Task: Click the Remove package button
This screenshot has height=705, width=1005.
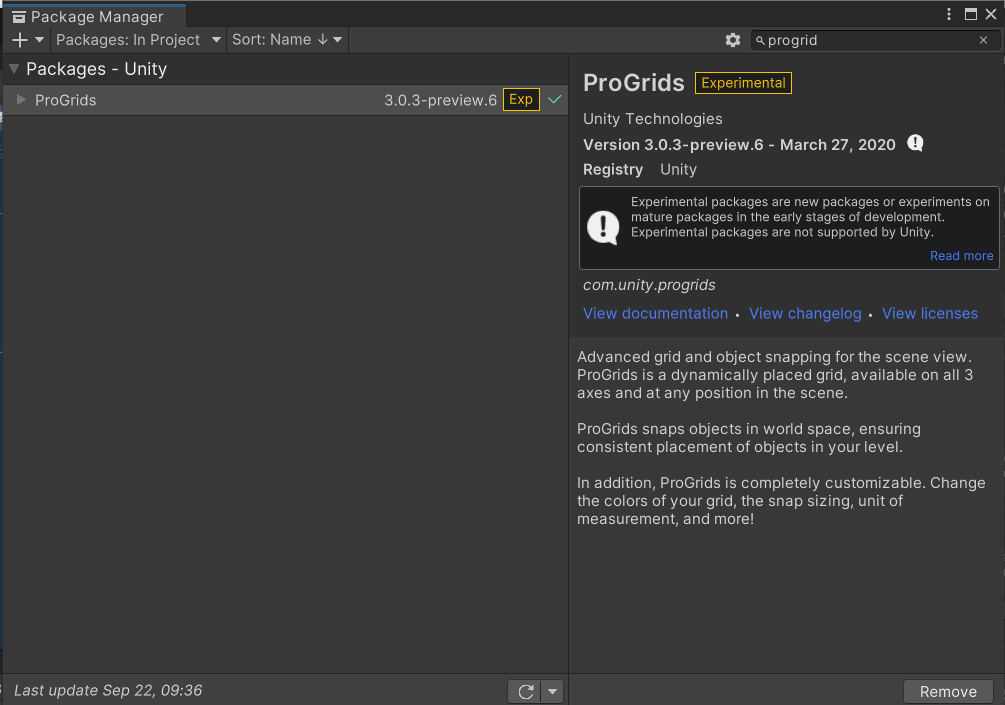Action: pyautogui.click(x=948, y=692)
